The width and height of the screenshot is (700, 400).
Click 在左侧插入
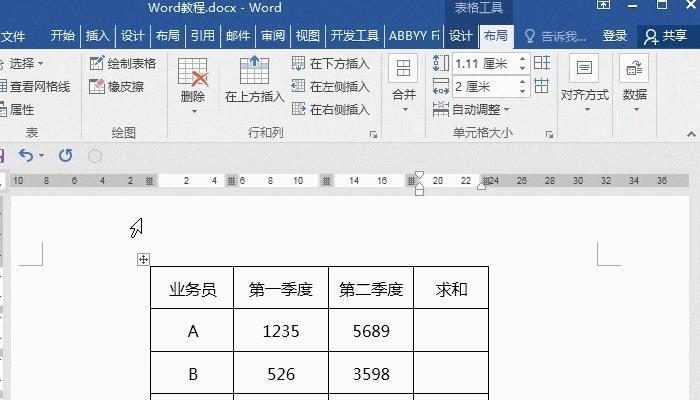pos(331,86)
